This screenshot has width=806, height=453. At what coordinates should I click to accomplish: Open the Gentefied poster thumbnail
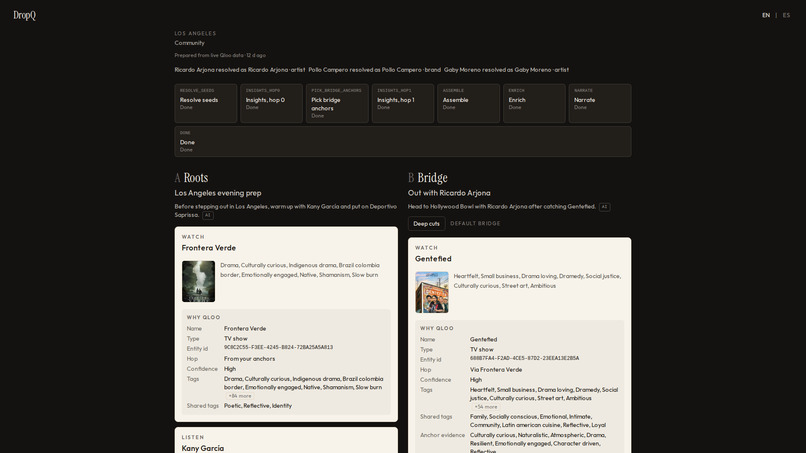pyautogui.click(x=432, y=292)
